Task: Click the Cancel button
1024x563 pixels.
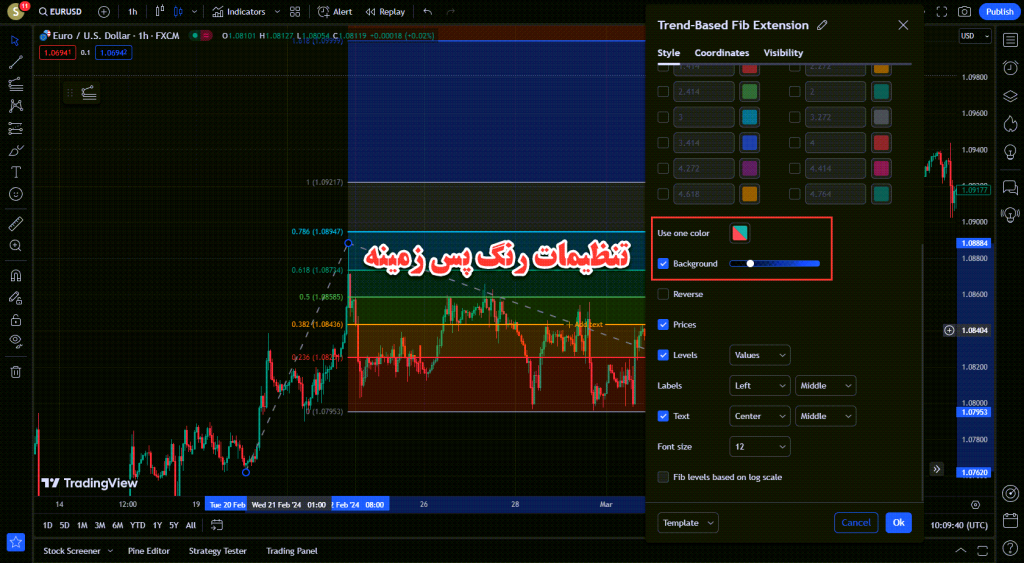Action: (x=856, y=523)
